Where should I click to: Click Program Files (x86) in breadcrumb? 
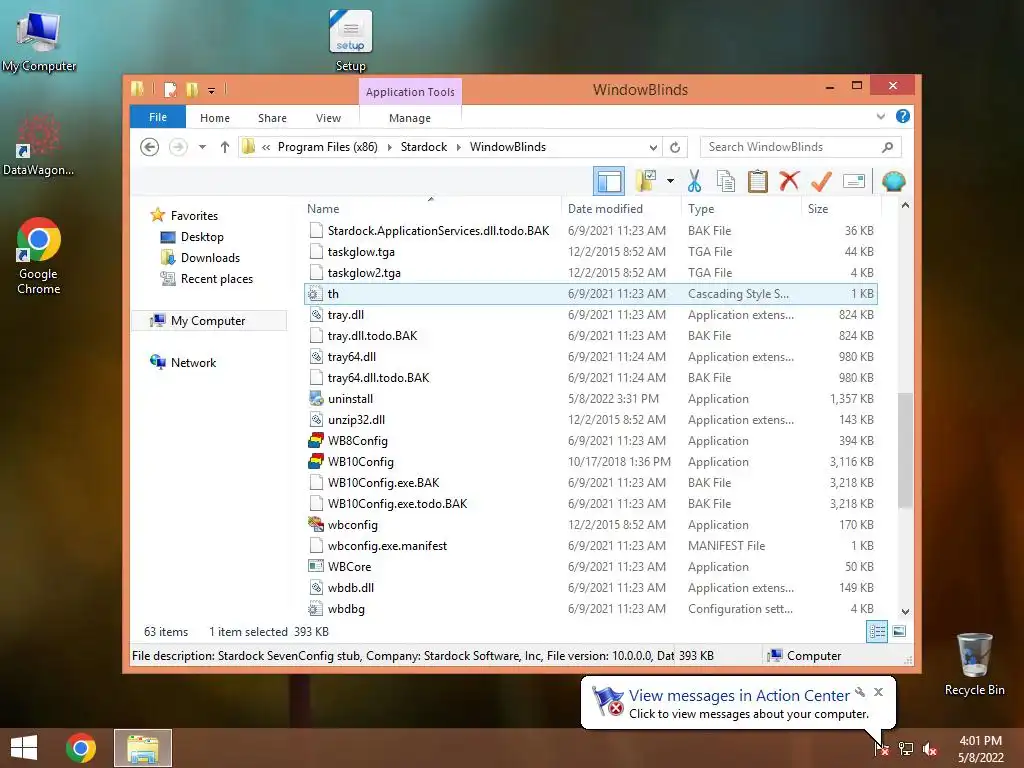coord(327,147)
